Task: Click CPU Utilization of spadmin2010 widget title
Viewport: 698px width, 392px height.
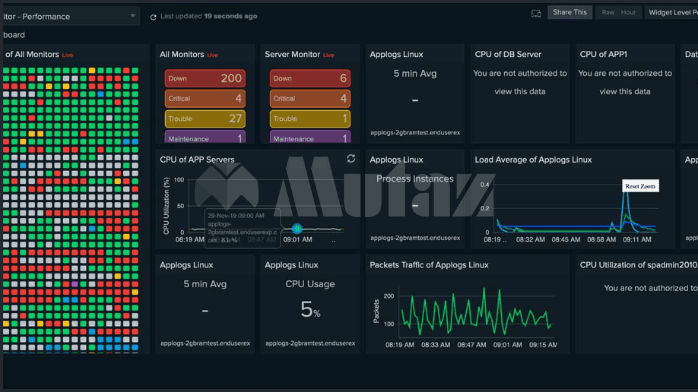Action: pos(638,265)
